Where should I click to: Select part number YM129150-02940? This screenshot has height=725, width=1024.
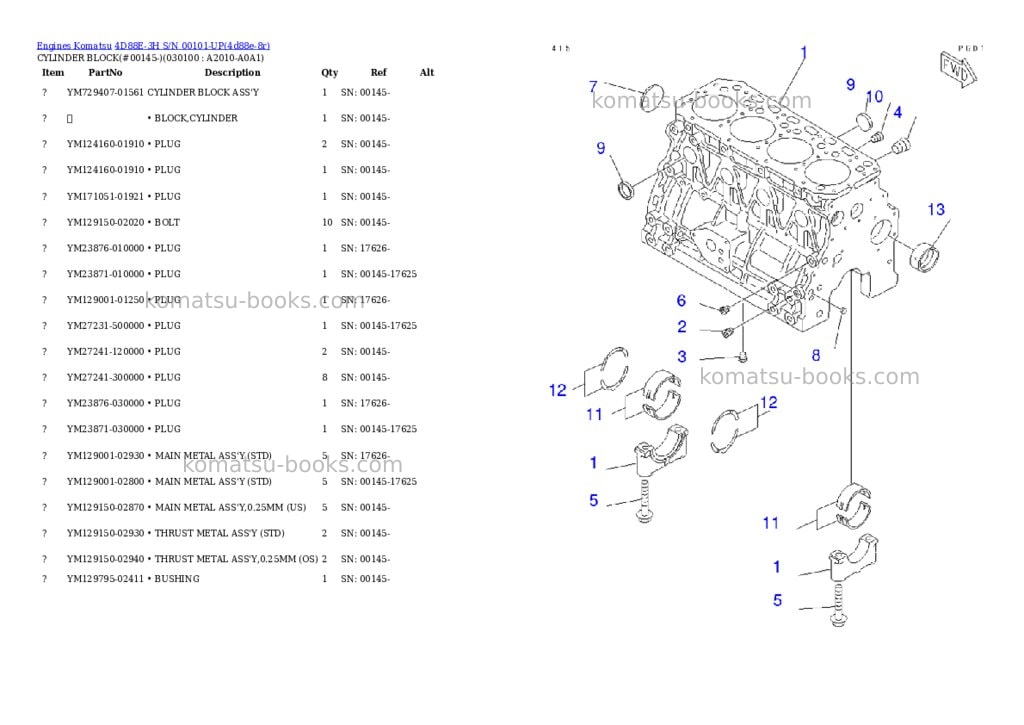tap(105, 558)
